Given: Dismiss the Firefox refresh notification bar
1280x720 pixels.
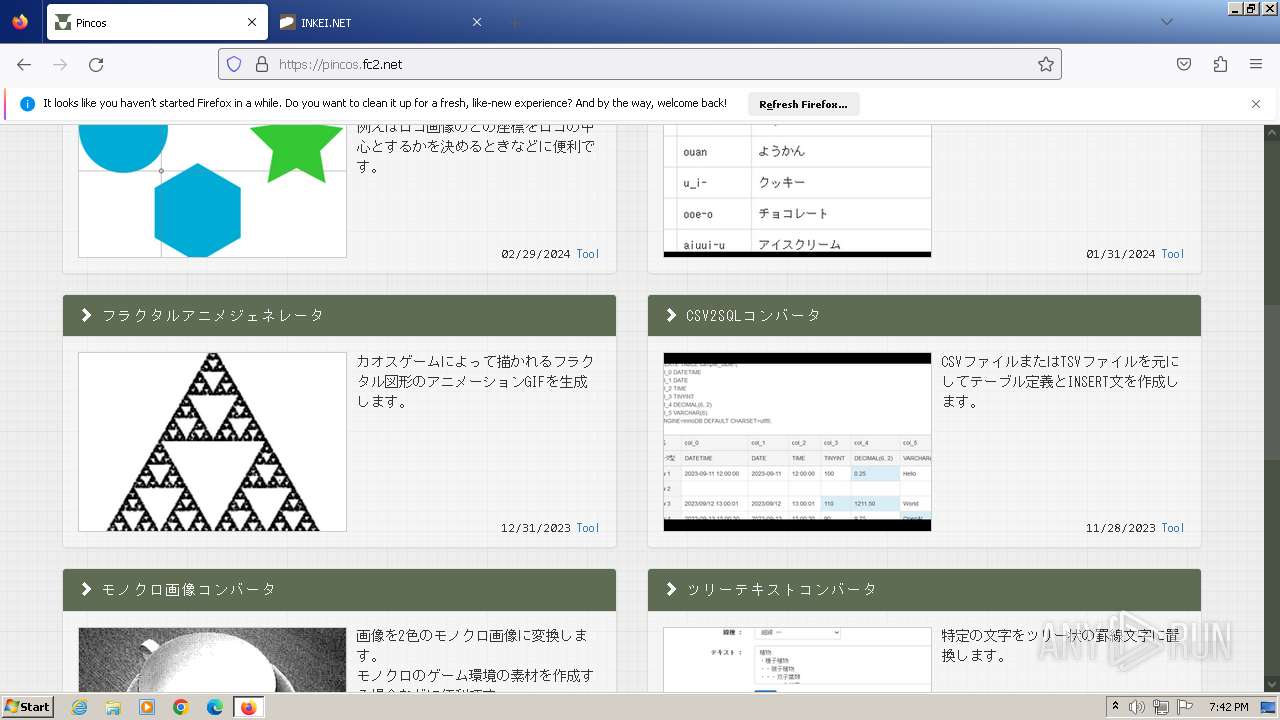Looking at the screenshot, I should point(1256,104).
